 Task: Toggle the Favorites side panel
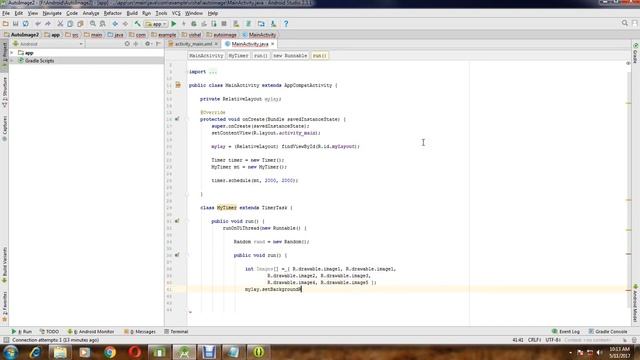click(4, 307)
